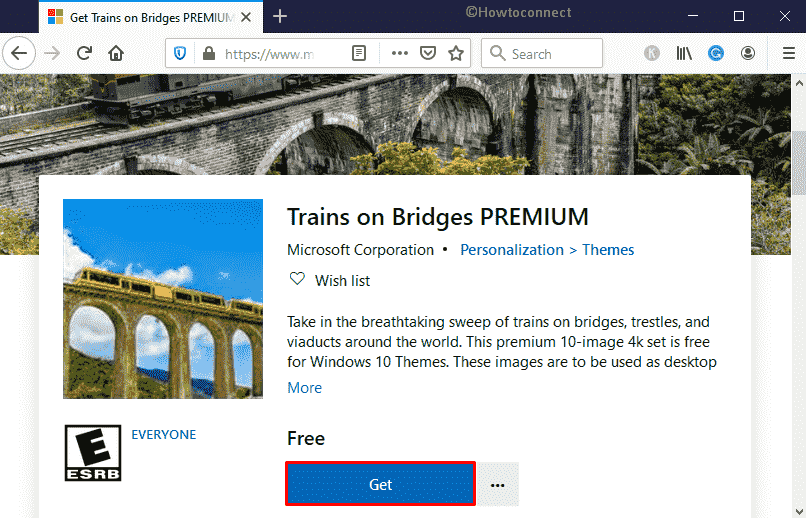Toggle Reader View for the page
The height and width of the screenshot is (518, 806).
coord(359,54)
